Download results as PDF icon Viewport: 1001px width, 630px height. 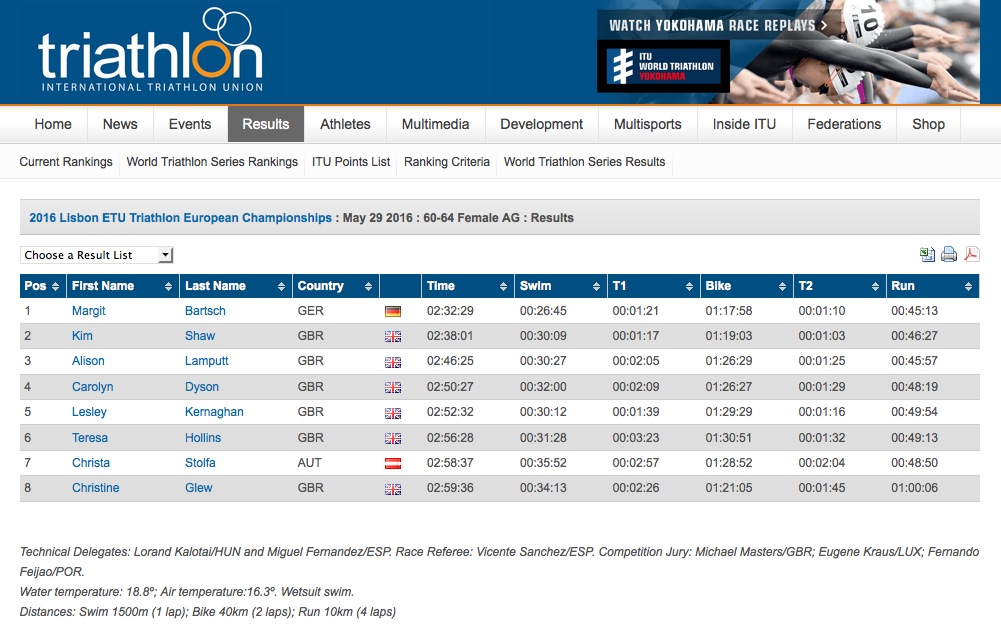click(x=971, y=255)
